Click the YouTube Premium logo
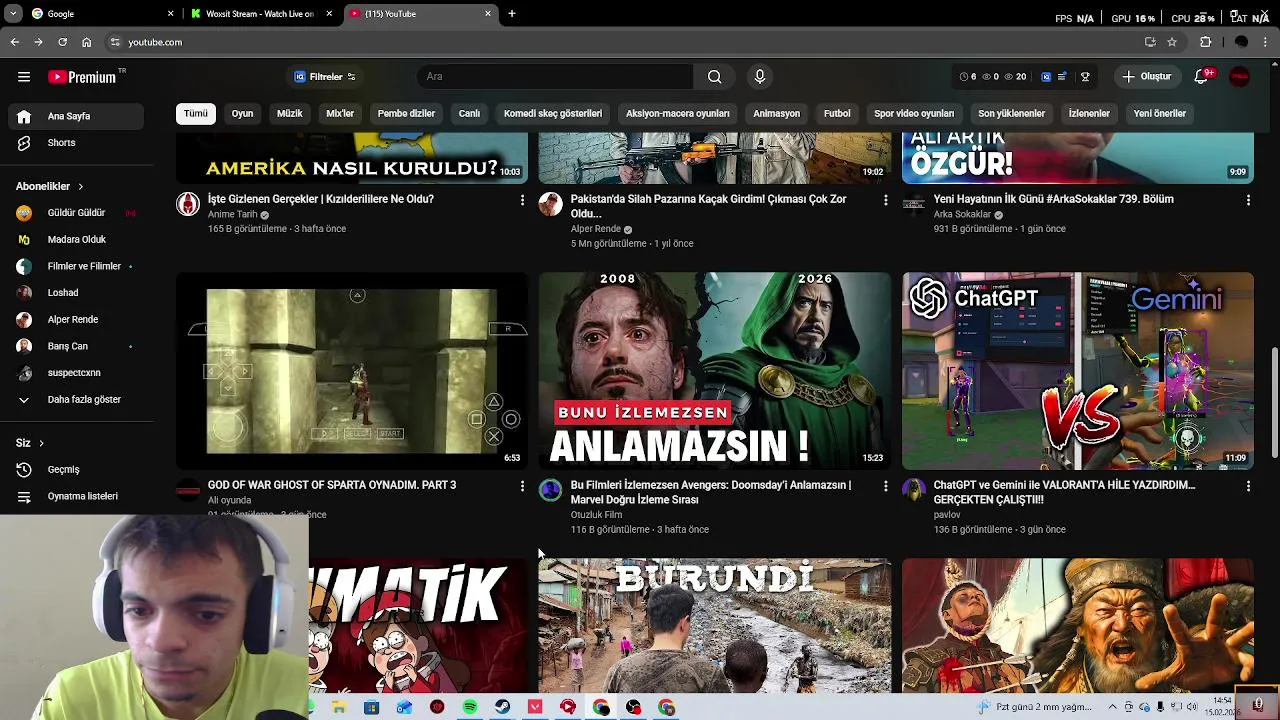 click(x=83, y=77)
